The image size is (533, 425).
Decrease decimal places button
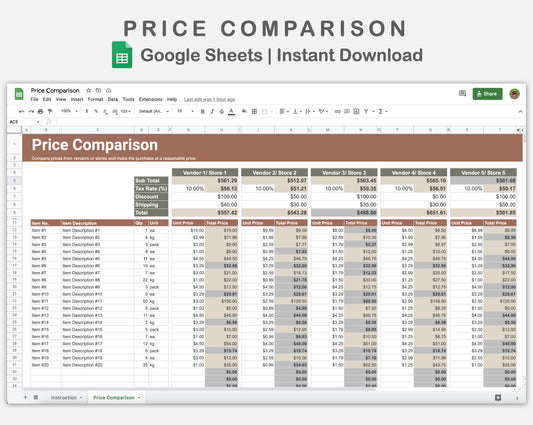105,112
